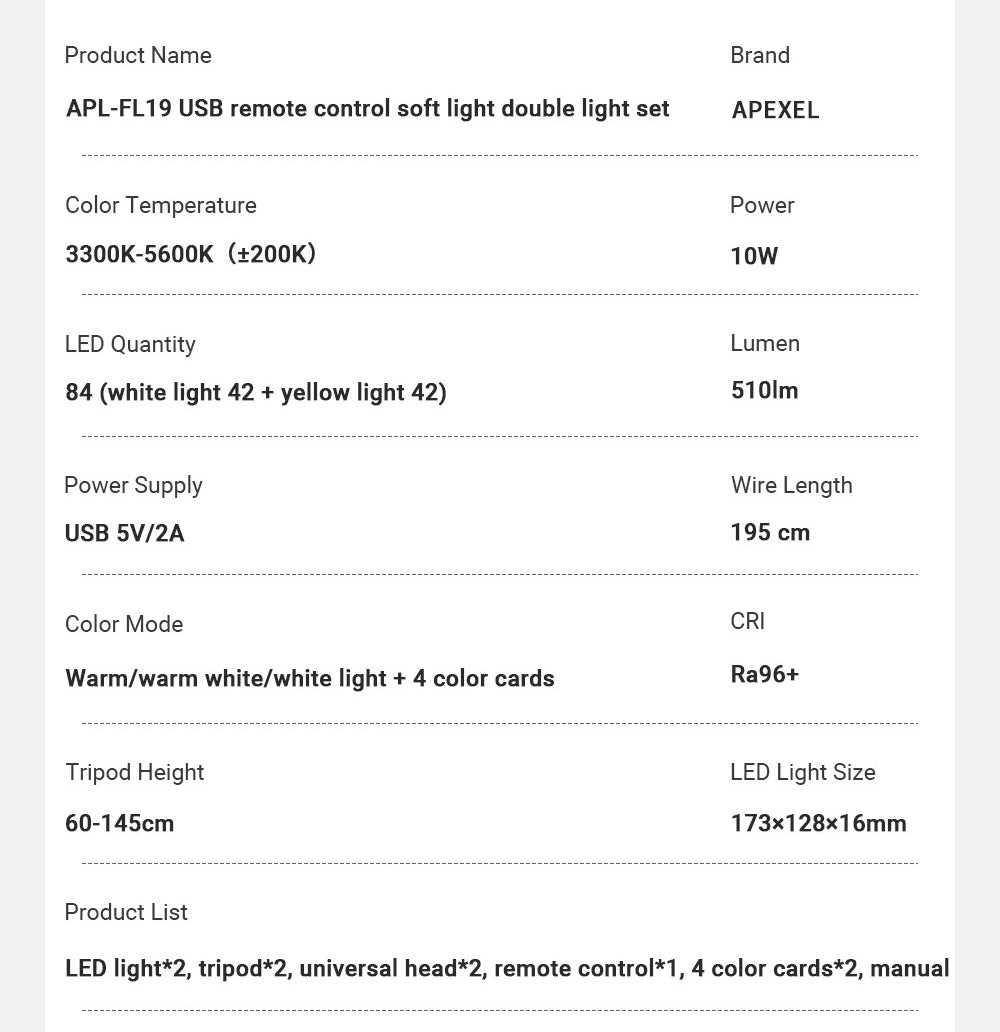Select the USB 5V/2A value

pos(124,533)
